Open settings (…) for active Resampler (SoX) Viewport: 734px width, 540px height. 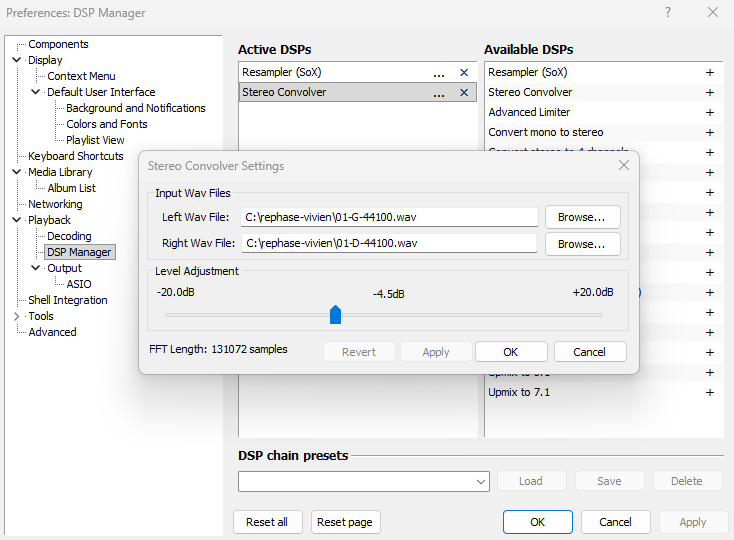(x=439, y=73)
